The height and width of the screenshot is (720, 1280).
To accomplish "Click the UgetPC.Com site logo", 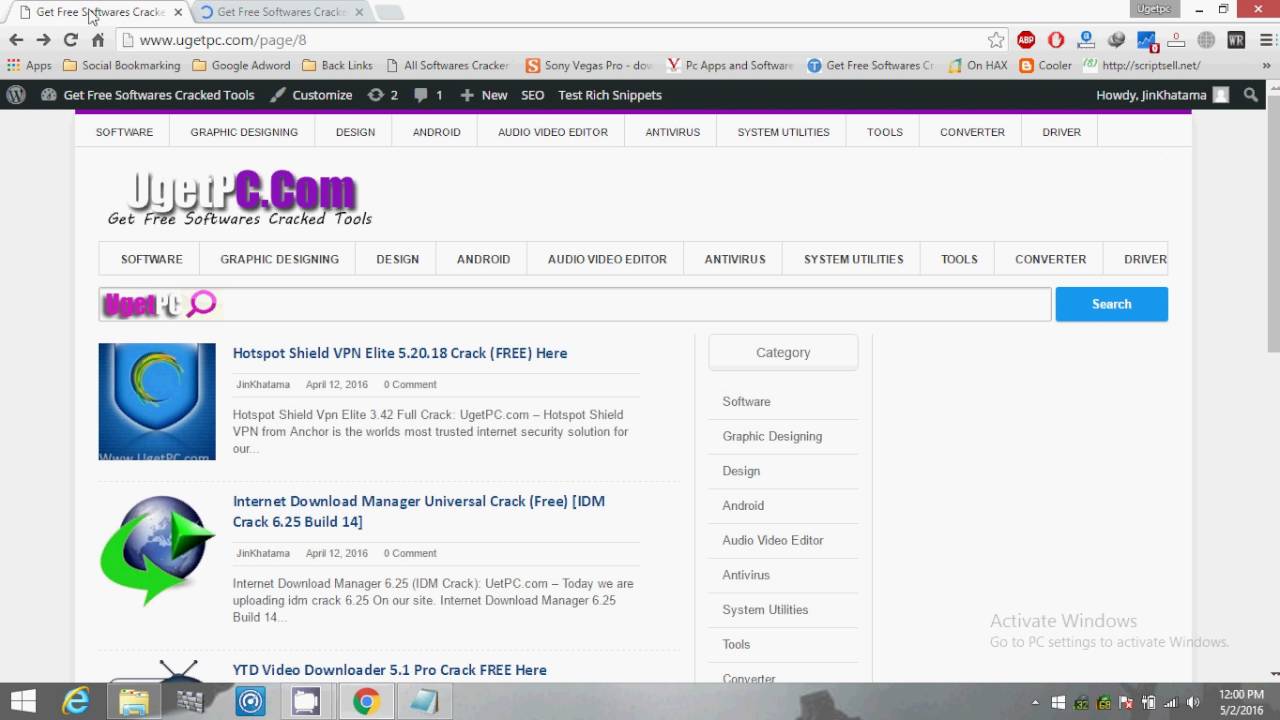I will click(240, 197).
